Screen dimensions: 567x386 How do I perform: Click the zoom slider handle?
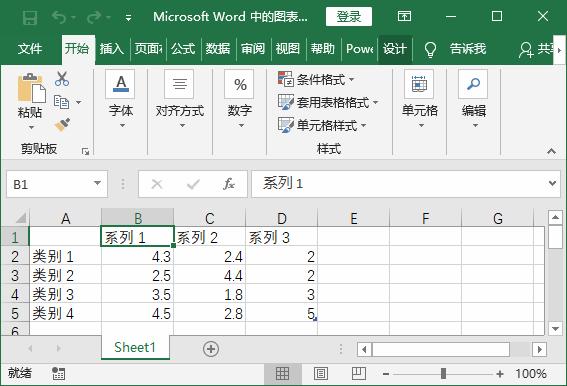click(443, 374)
